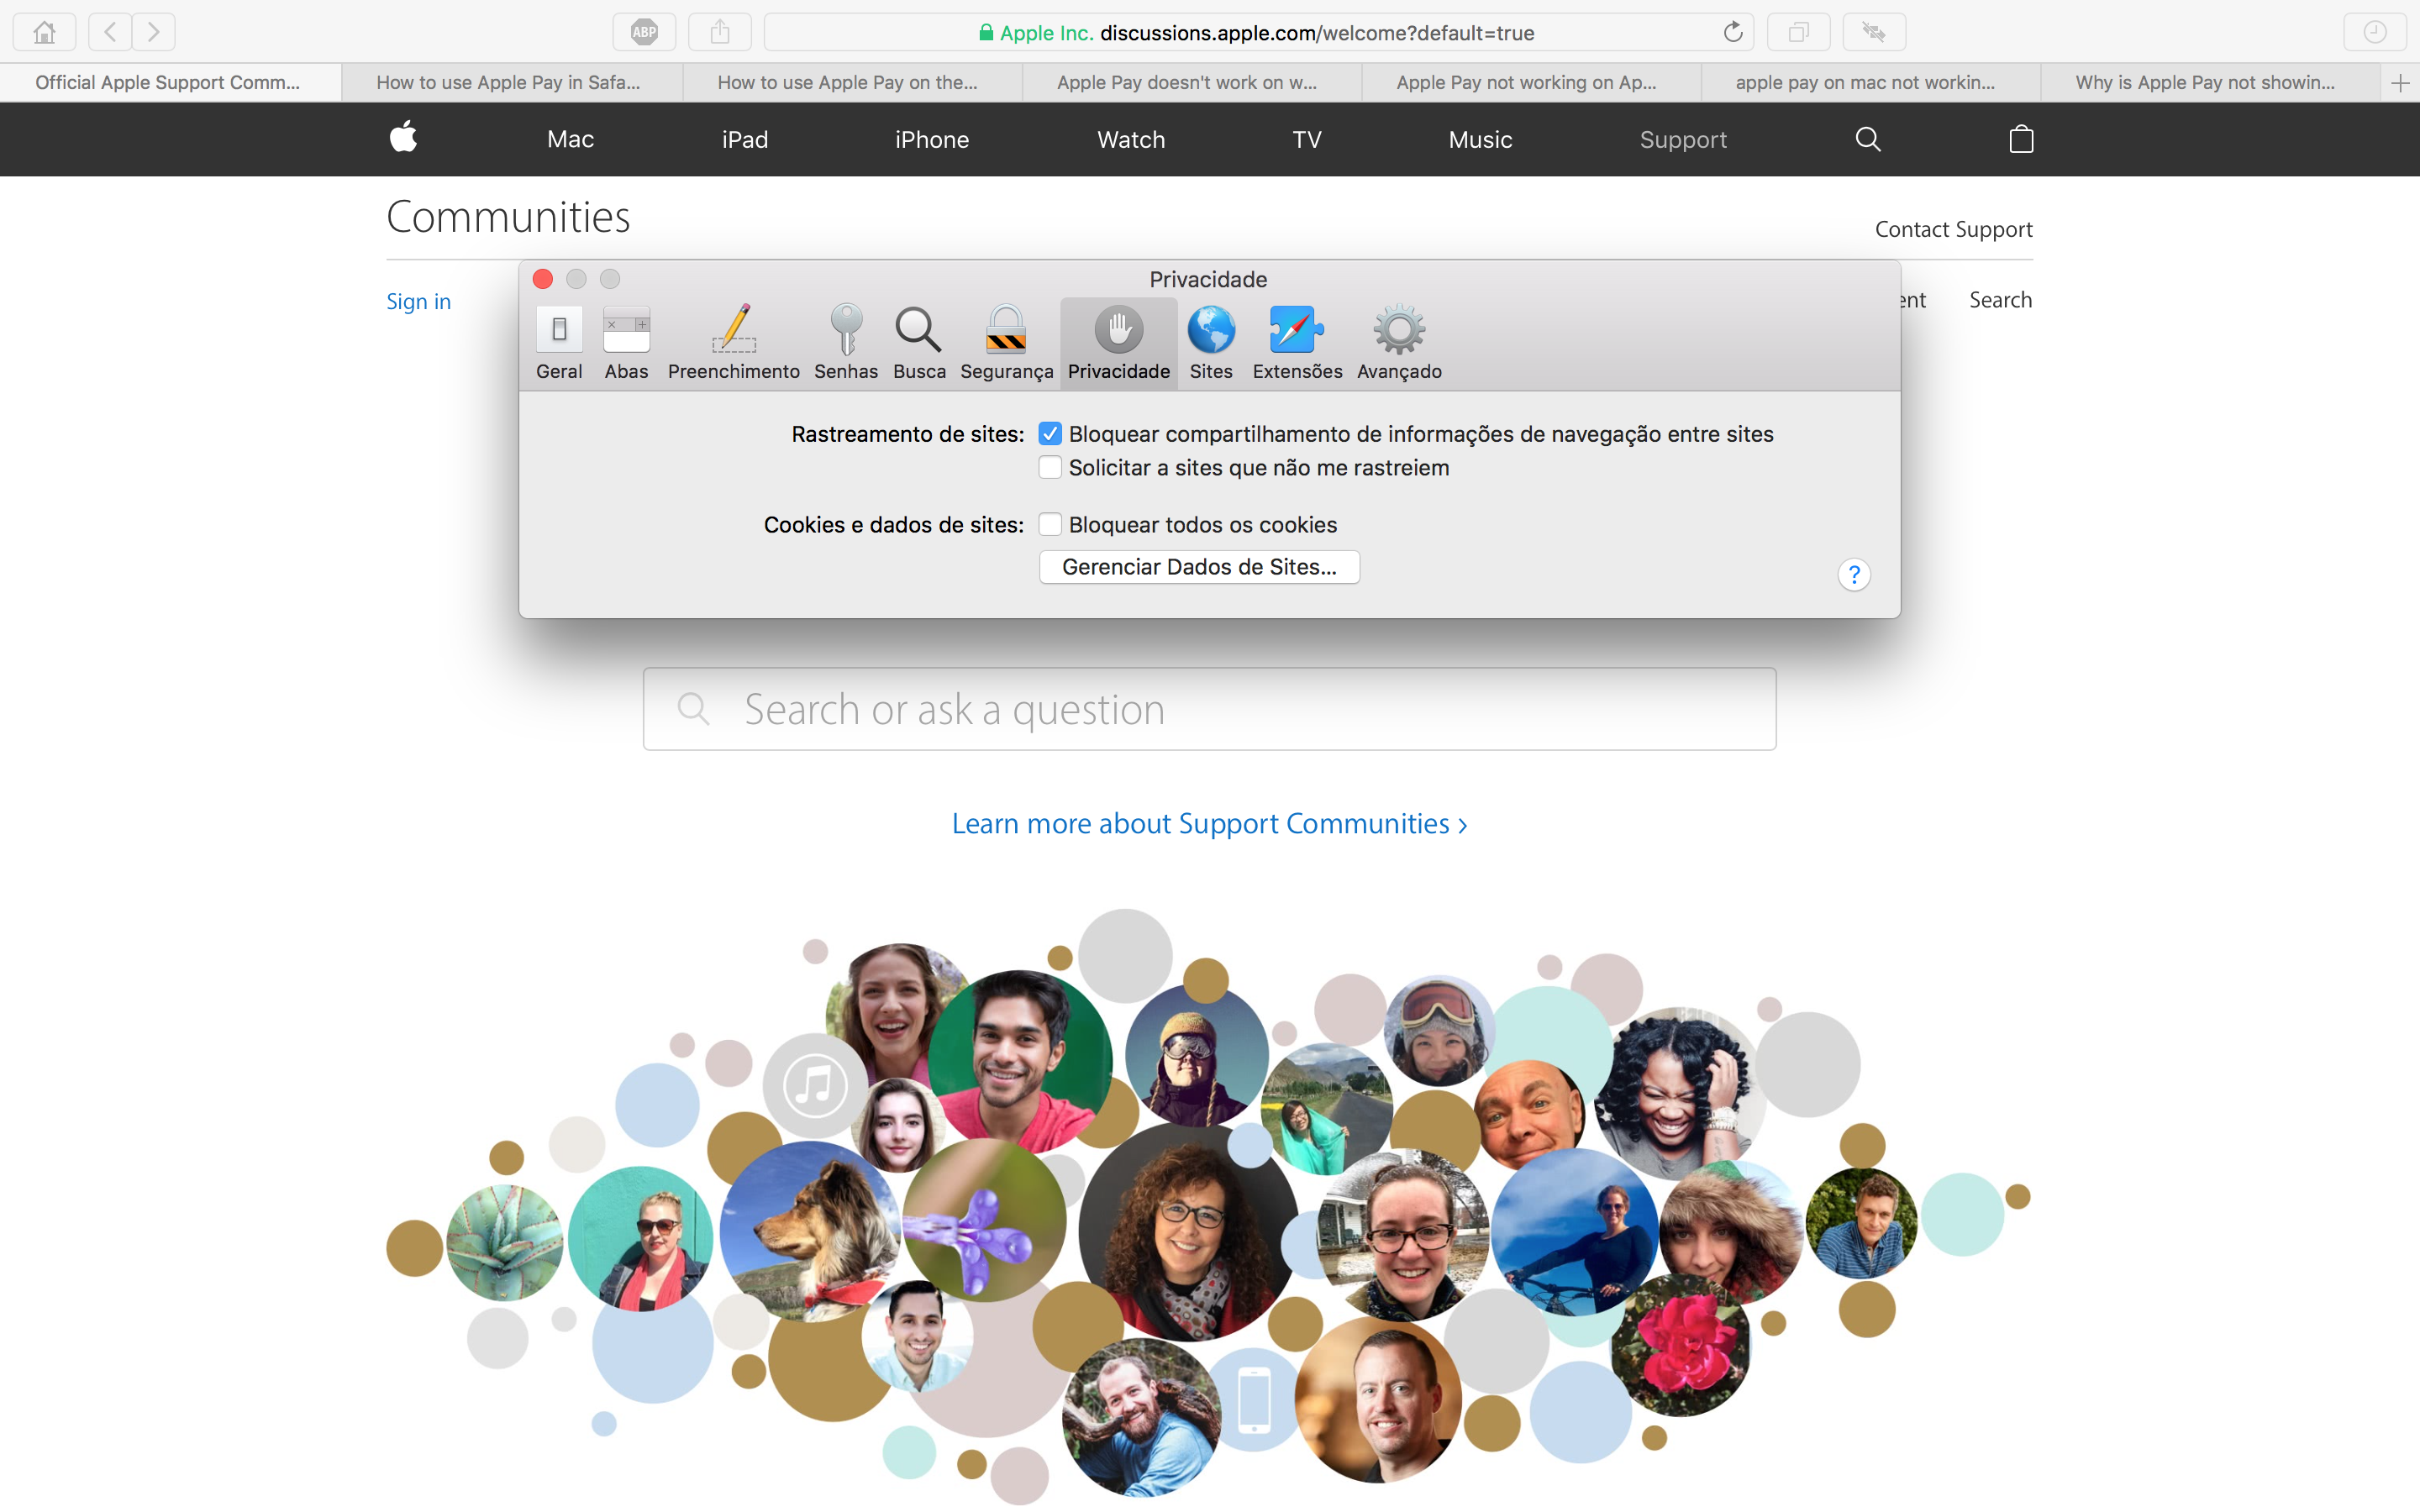Reload the page with refresh icon

click(x=1732, y=32)
